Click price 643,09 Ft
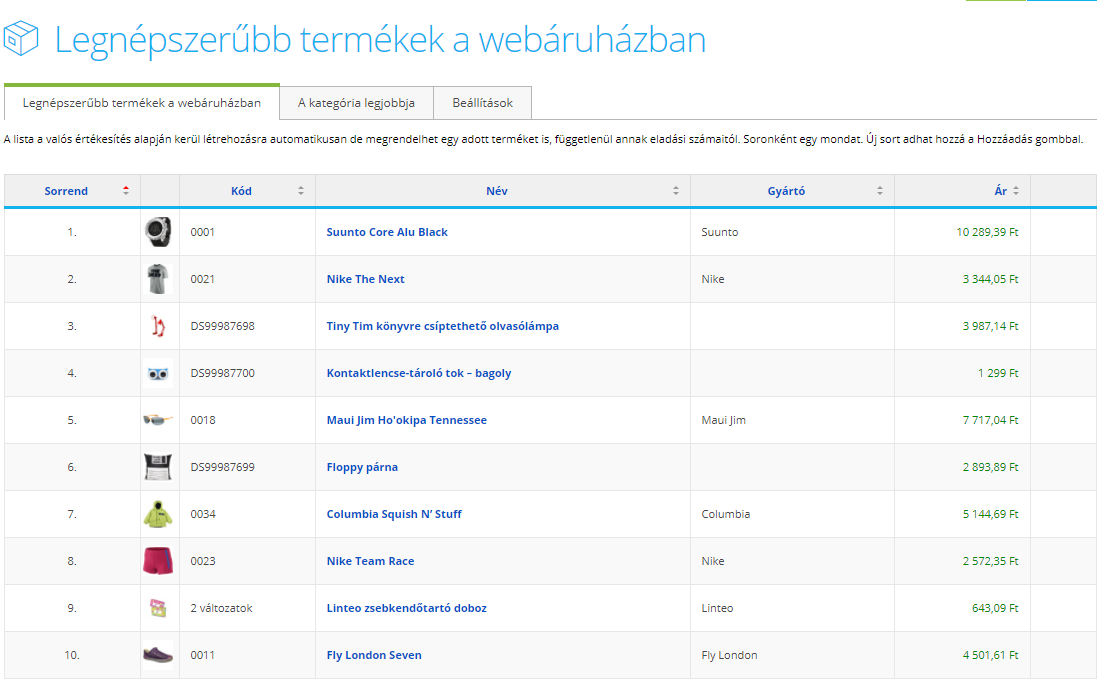This screenshot has height=696, width=1113. (x=995, y=608)
